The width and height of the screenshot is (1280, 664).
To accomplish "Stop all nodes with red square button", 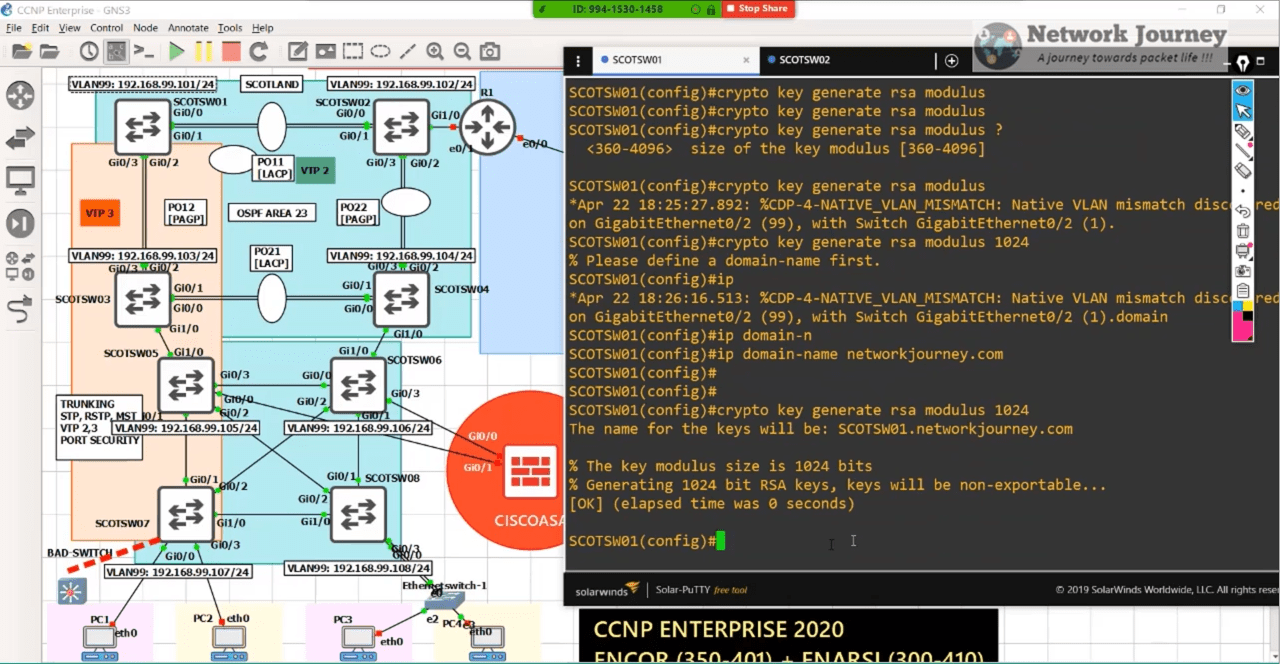I will point(231,51).
